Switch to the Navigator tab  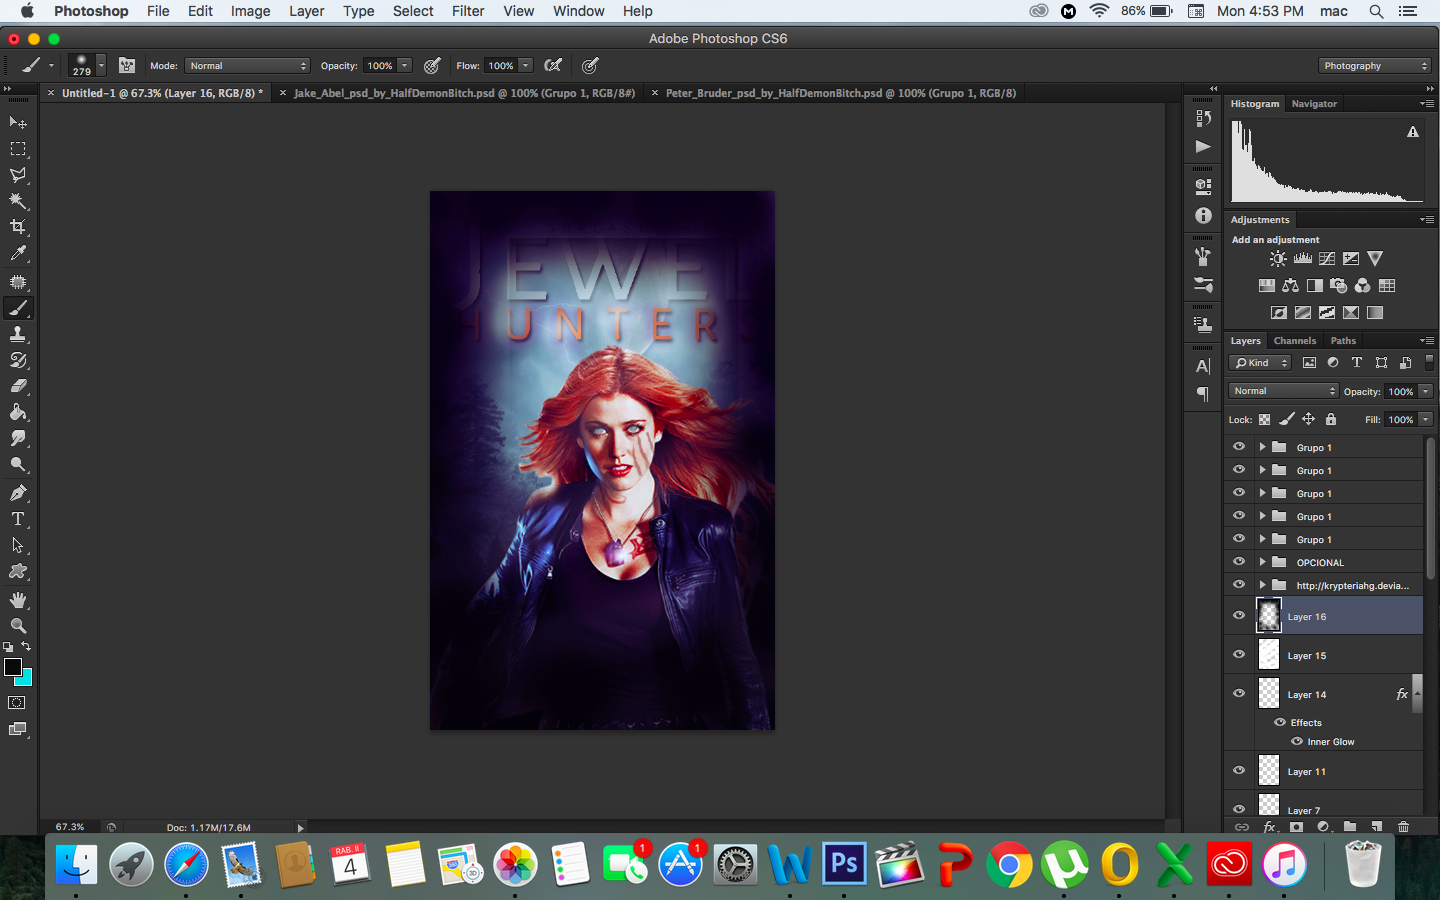(x=1314, y=104)
